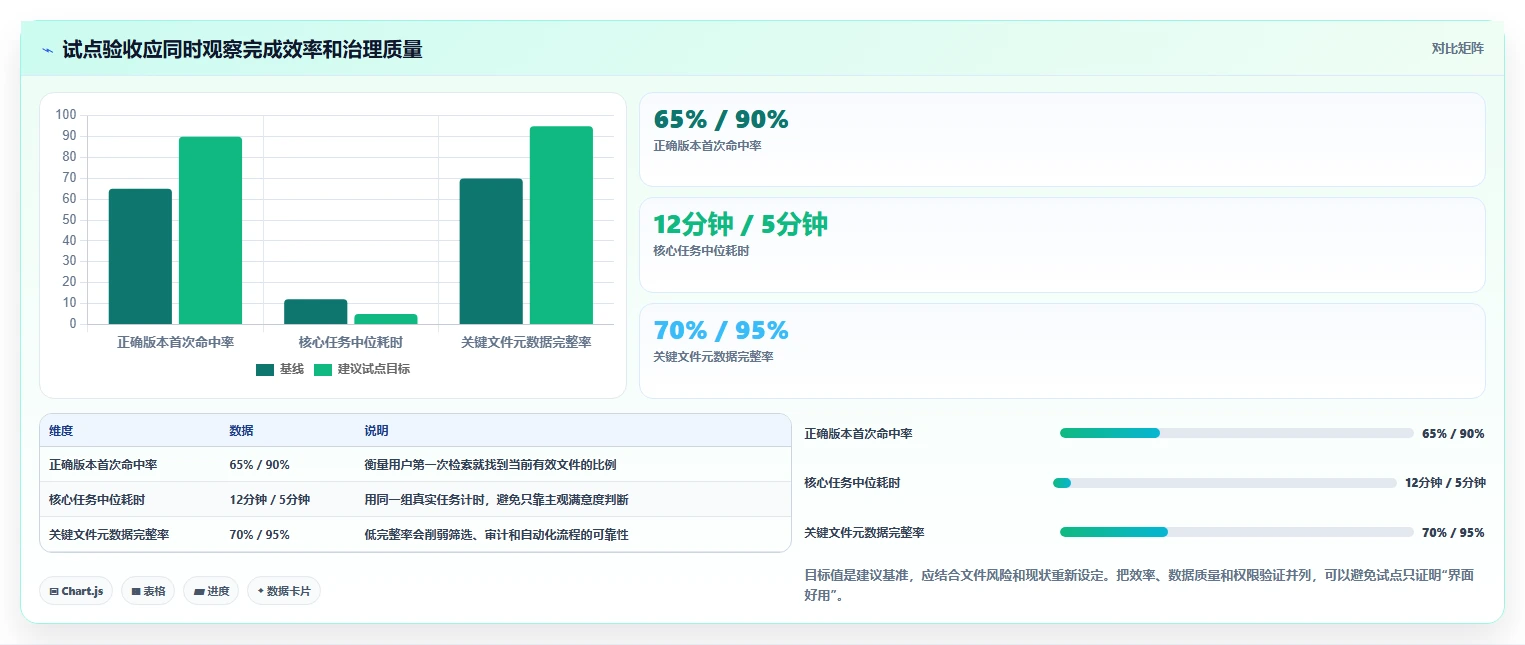Click the 基线 bar for 核心任务中位耗时

click(315, 311)
